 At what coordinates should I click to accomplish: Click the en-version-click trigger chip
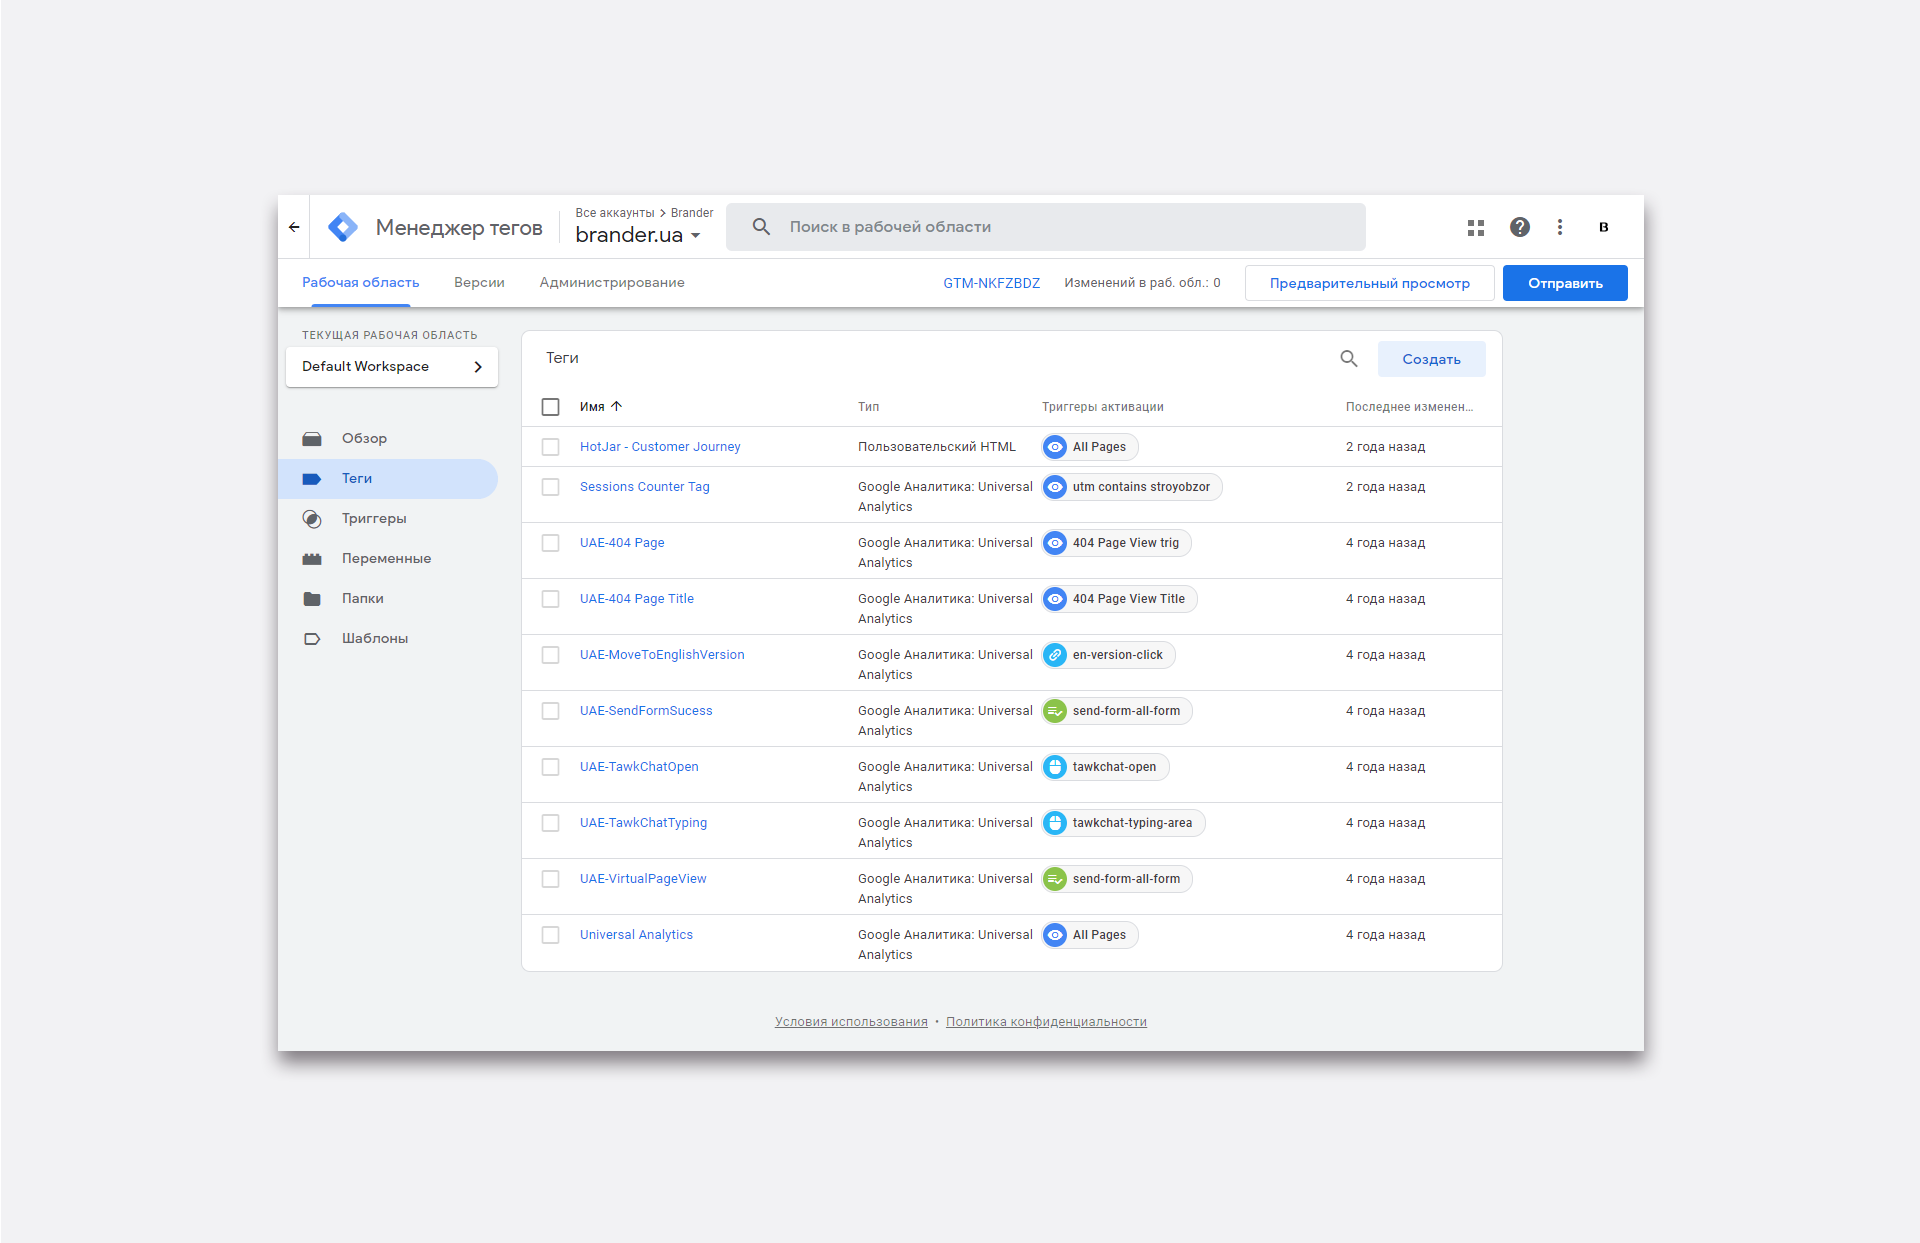coord(1108,655)
